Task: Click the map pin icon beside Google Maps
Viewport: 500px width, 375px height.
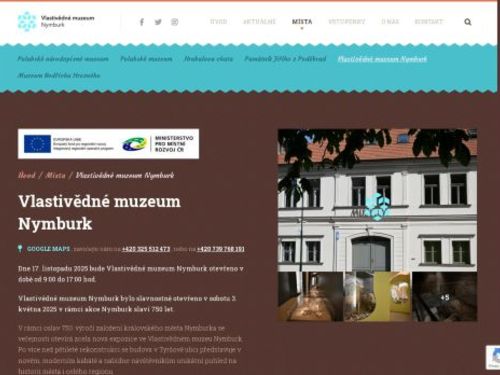Action: [x=20, y=249]
